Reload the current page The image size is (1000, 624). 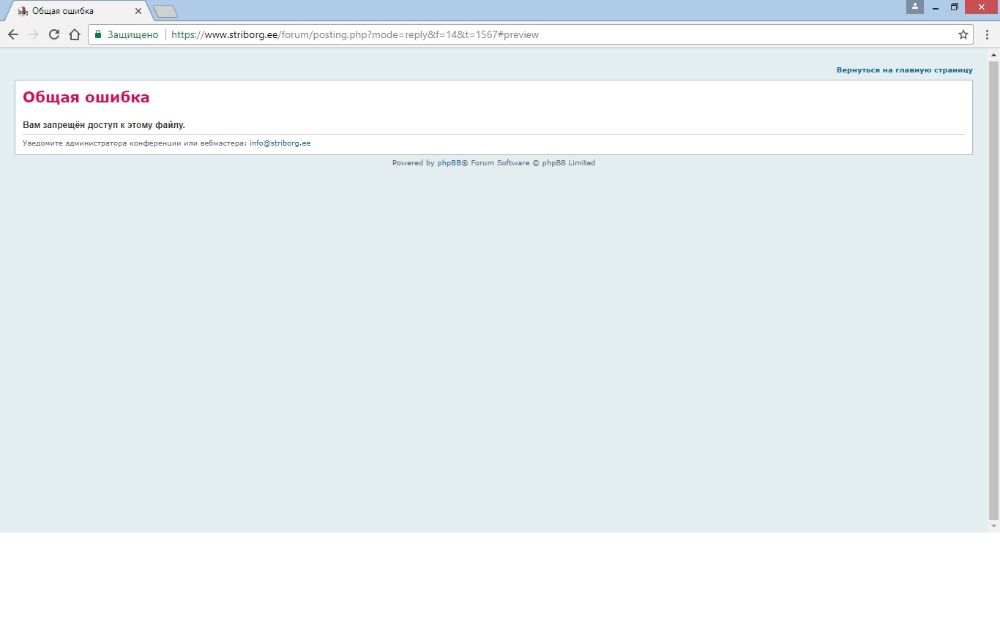(x=54, y=34)
